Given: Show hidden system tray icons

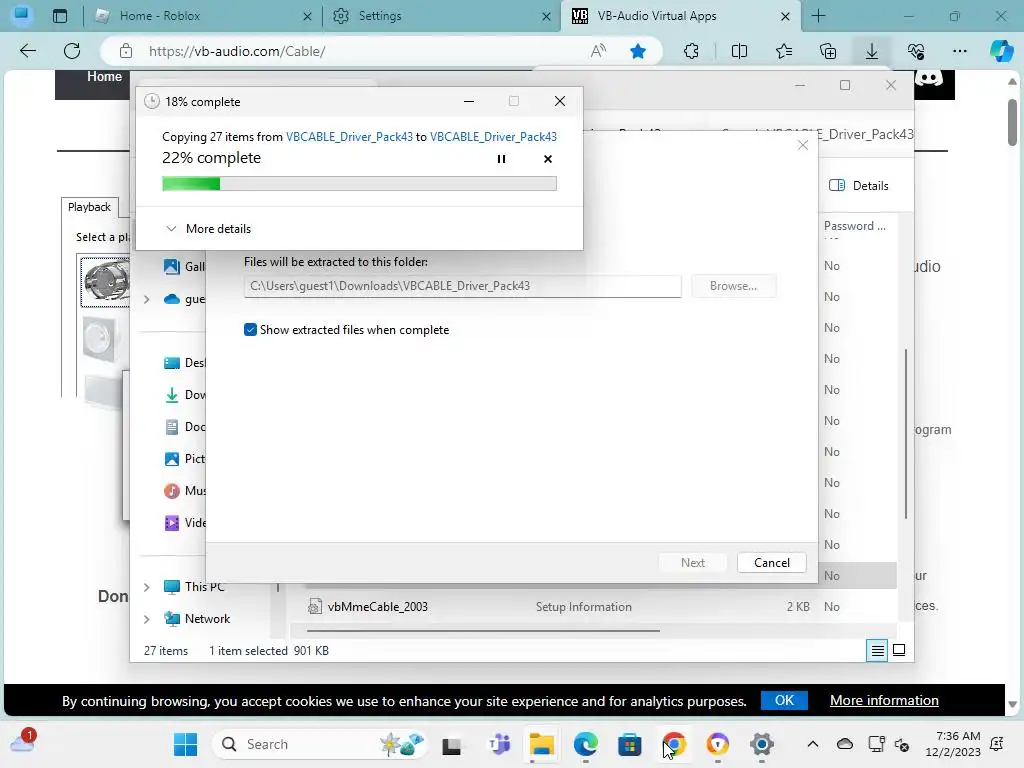Looking at the screenshot, I should point(812,744).
